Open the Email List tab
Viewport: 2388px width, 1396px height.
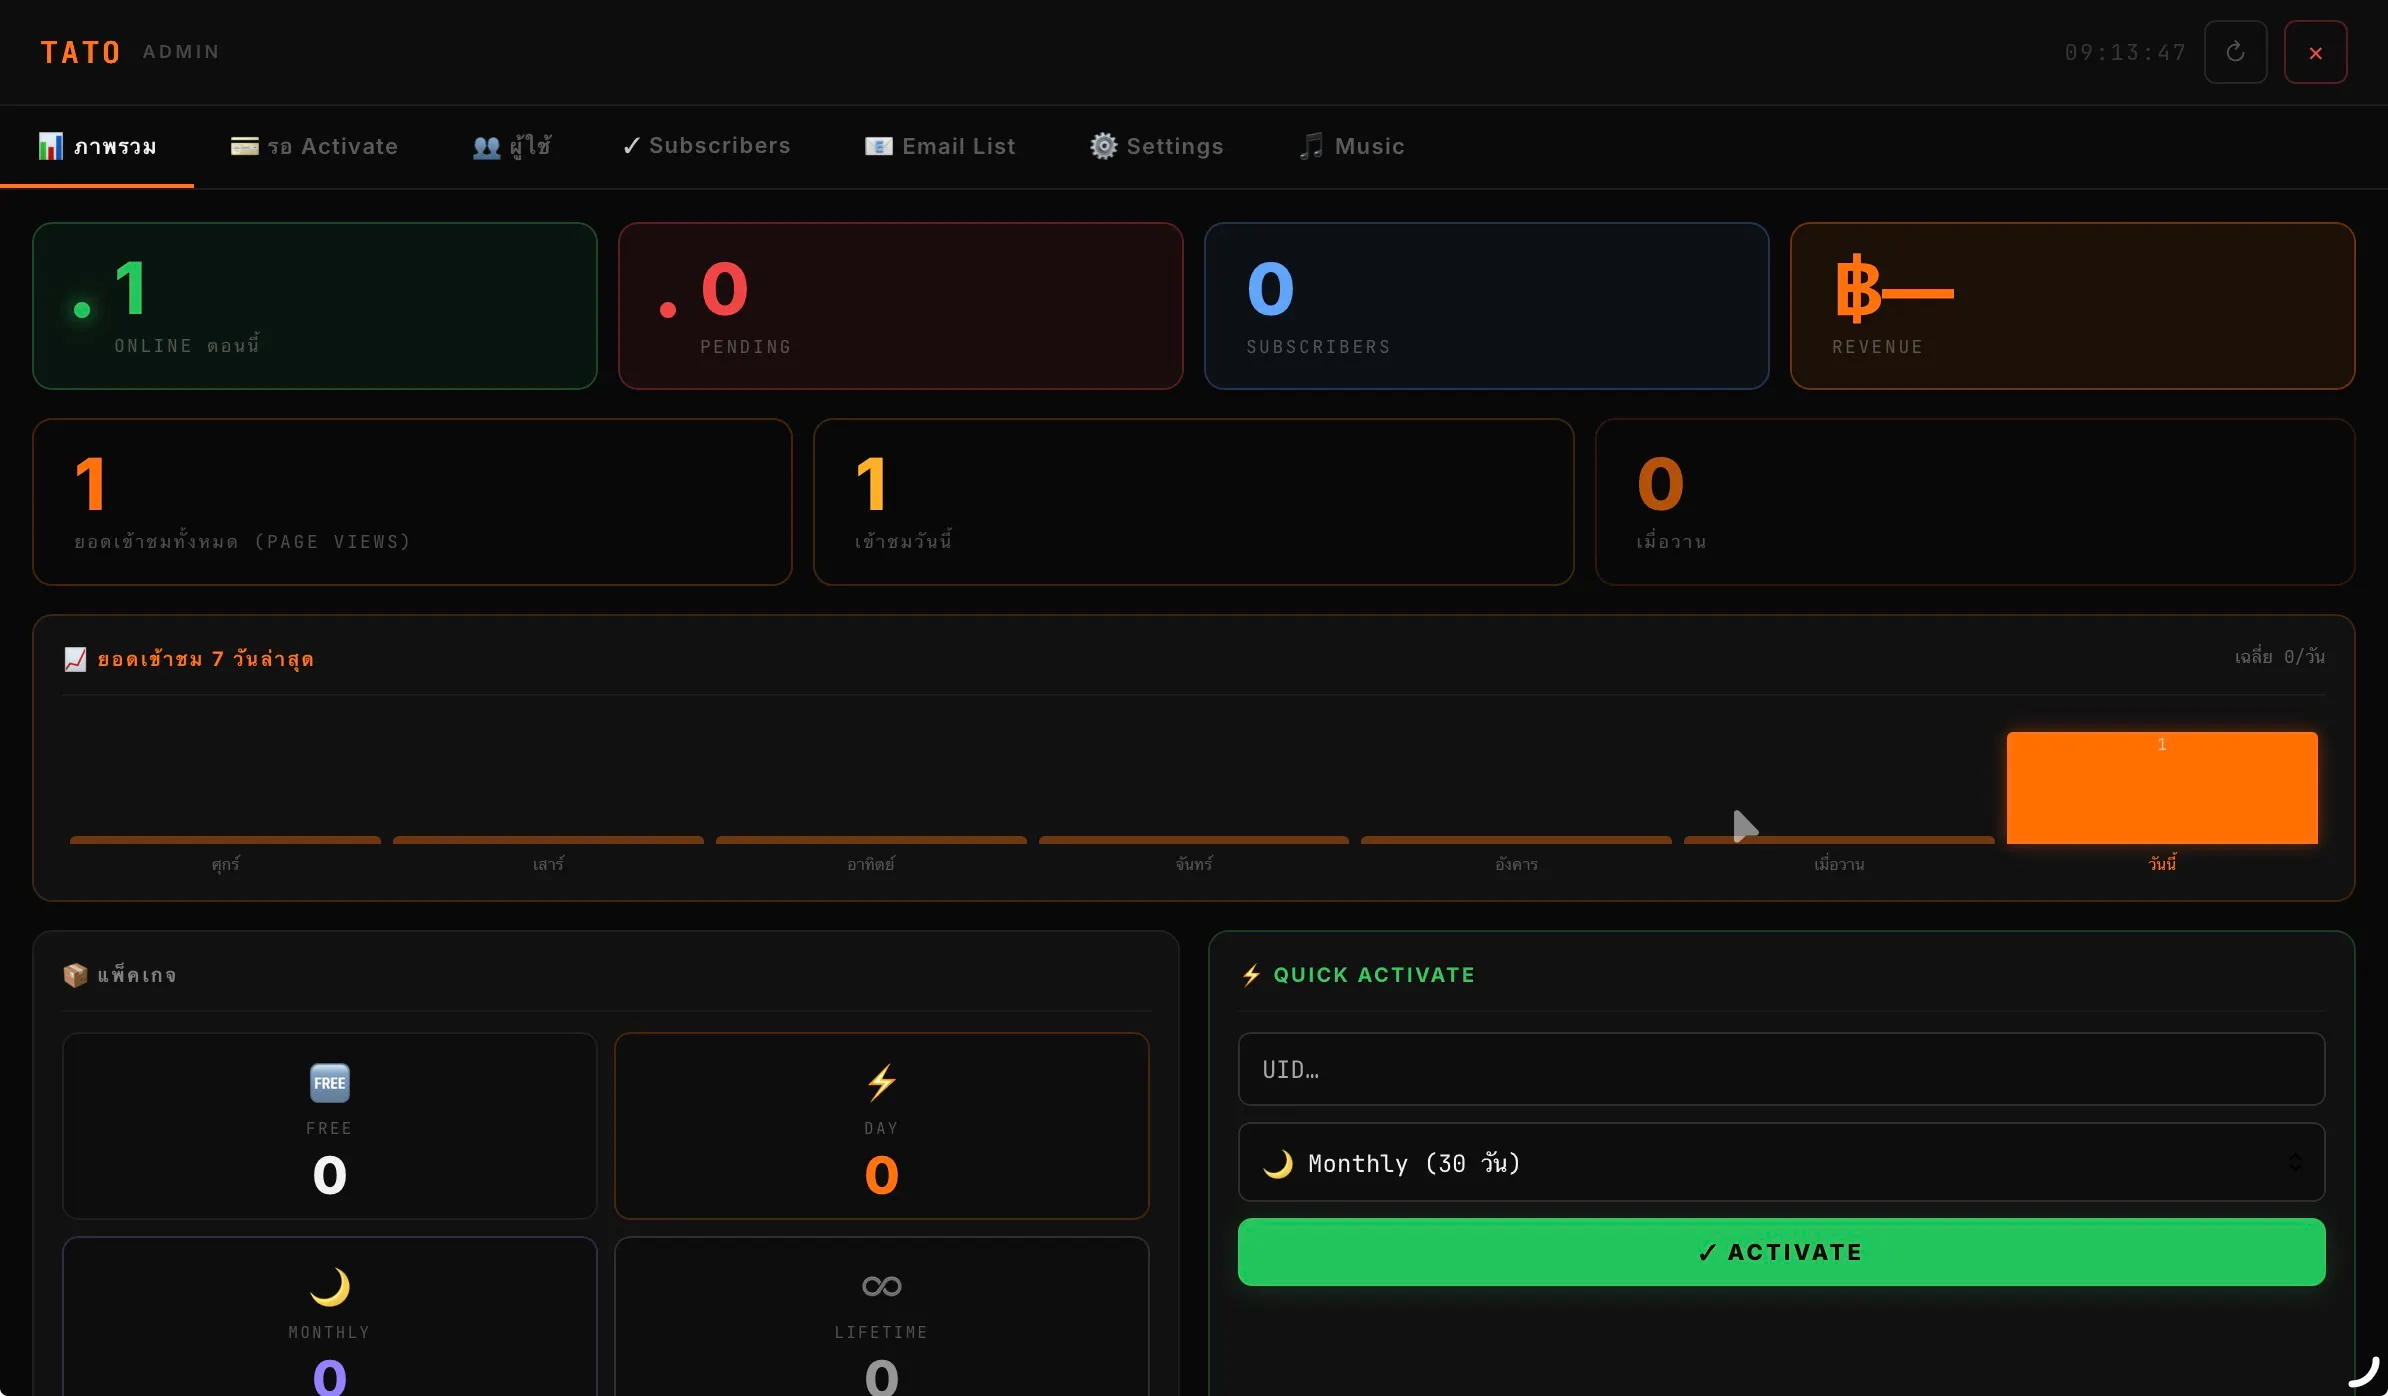point(940,146)
